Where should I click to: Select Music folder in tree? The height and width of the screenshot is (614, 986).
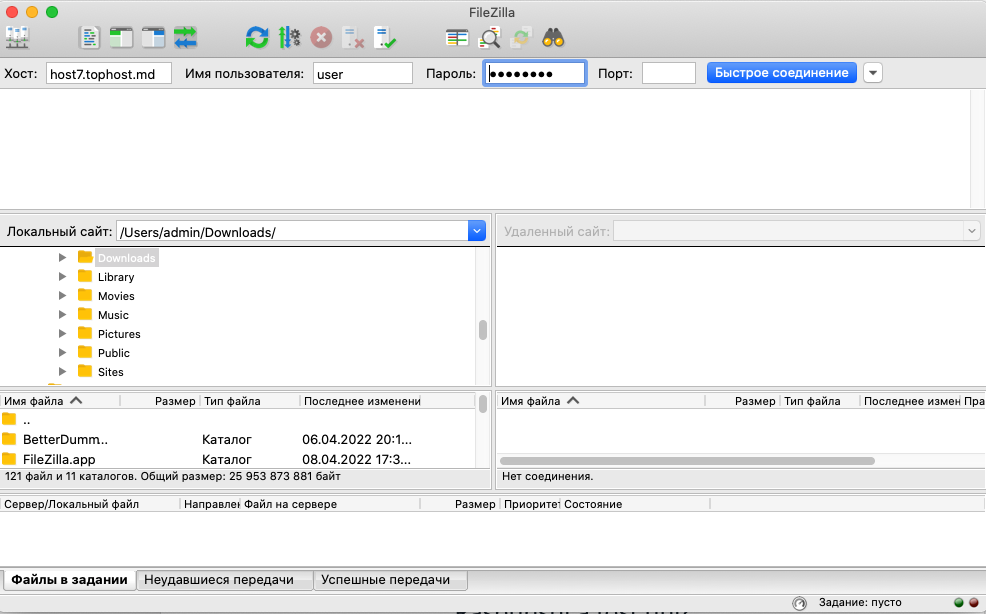click(x=113, y=315)
